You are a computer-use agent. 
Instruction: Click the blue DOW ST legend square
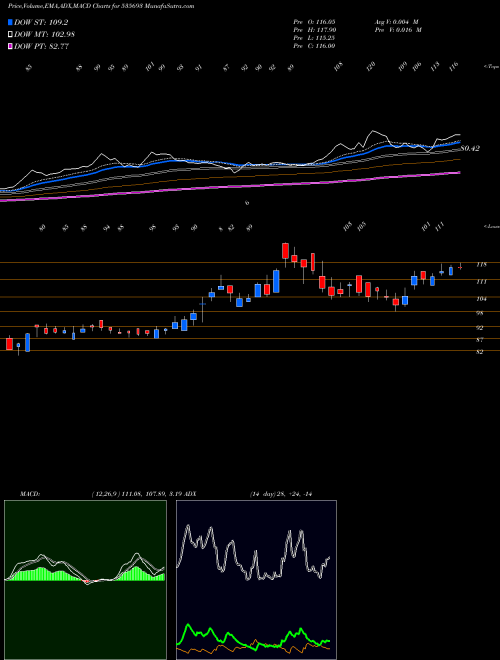pyautogui.click(x=10, y=22)
